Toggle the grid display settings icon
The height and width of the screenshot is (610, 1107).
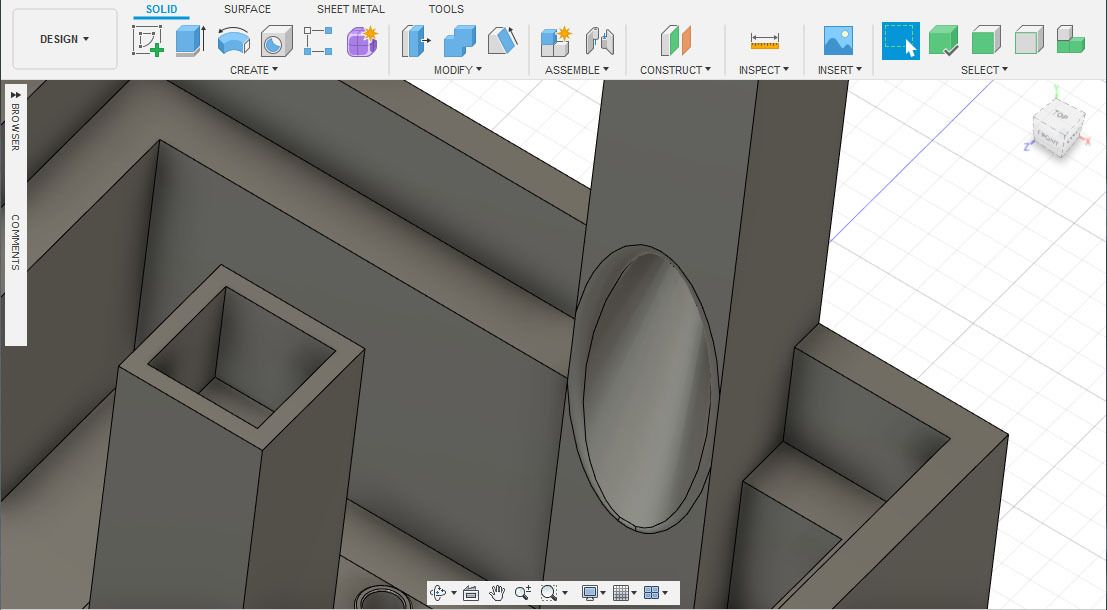tap(622, 592)
